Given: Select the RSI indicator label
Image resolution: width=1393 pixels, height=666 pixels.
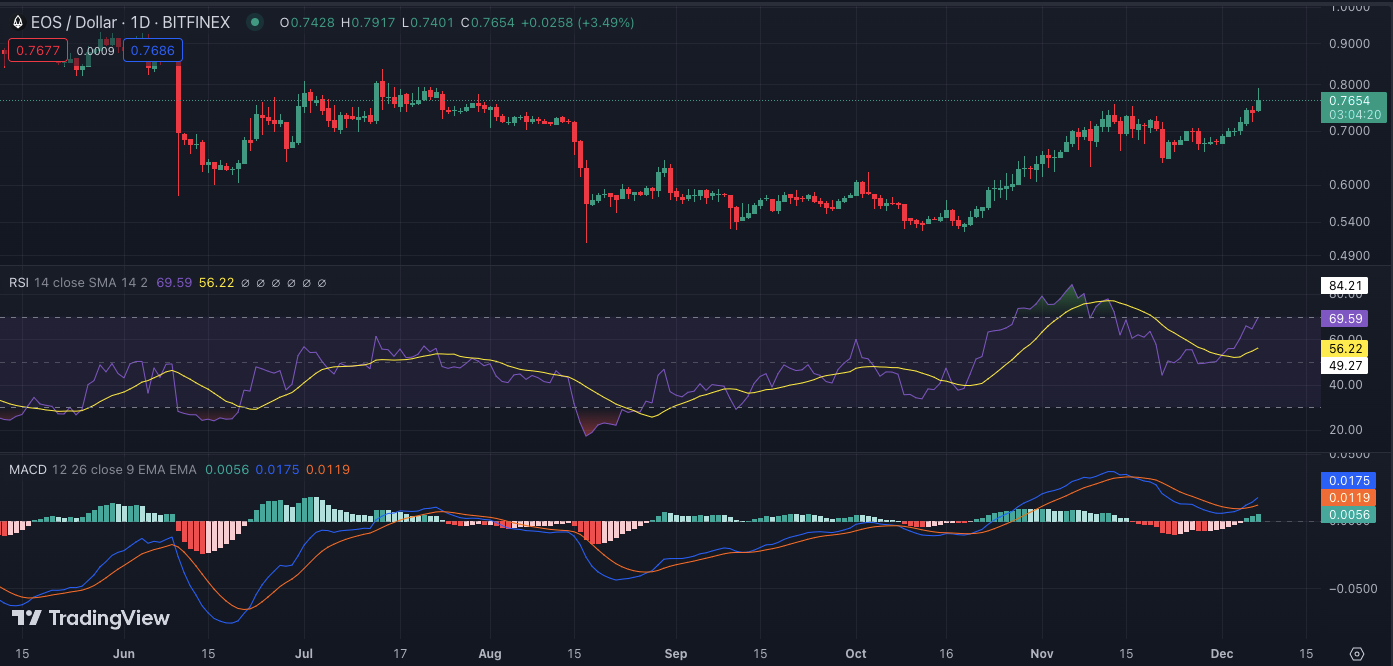Looking at the screenshot, I should [19, 283].
